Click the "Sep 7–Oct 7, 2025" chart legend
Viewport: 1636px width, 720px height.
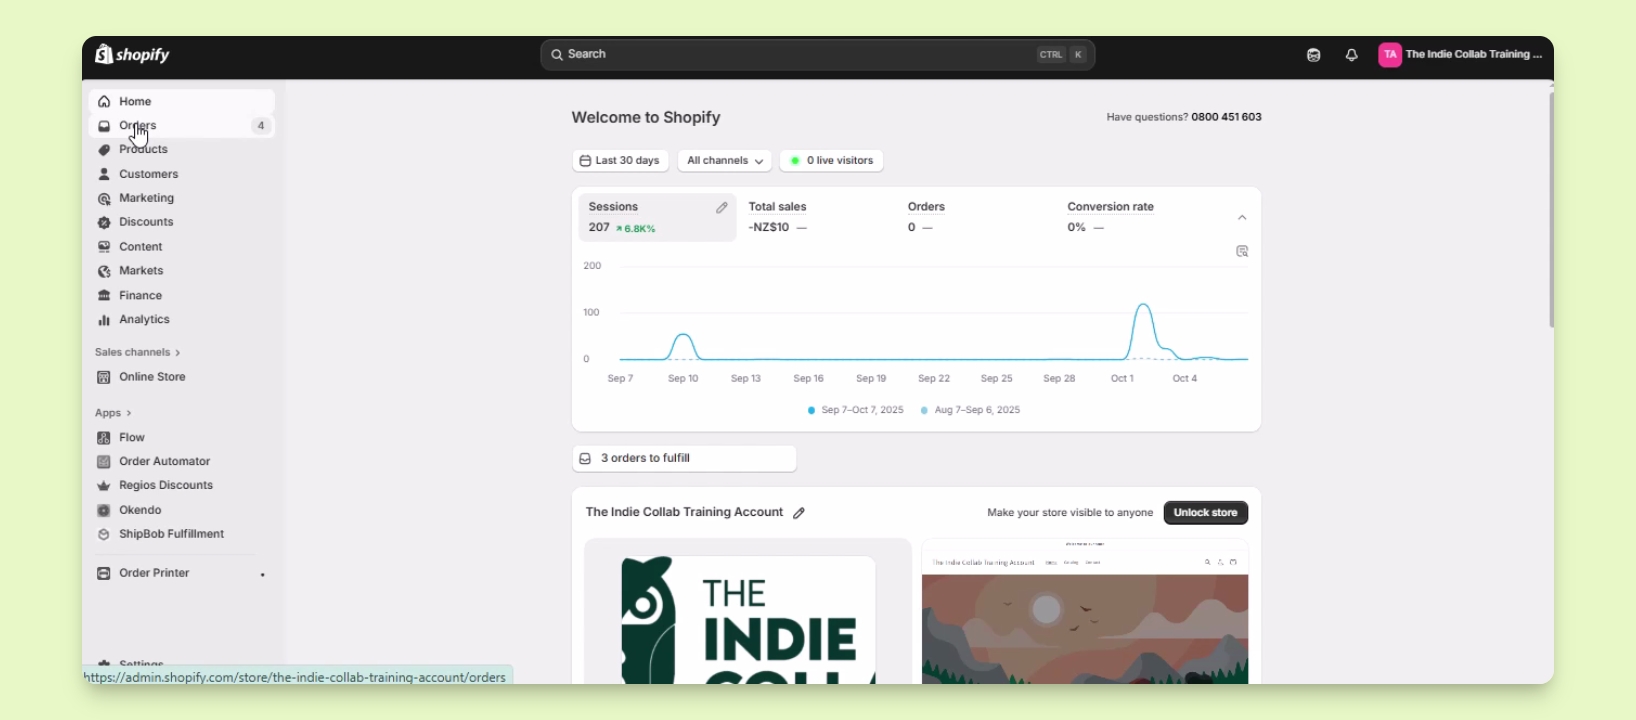856,411
